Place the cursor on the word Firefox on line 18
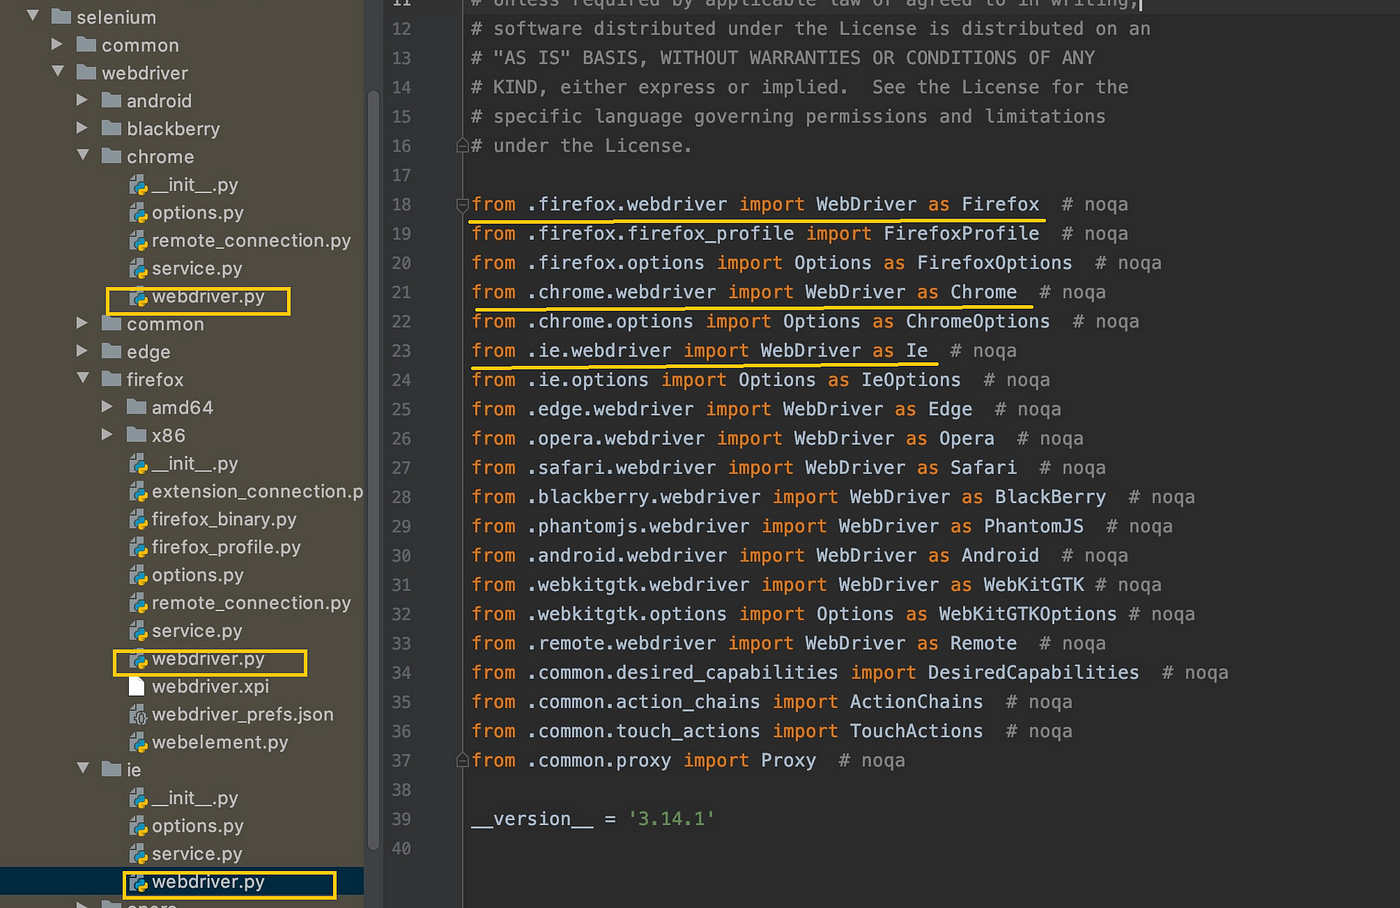Image resolution: width=1400 pixels, height=908 pixels. point(1000,204)
